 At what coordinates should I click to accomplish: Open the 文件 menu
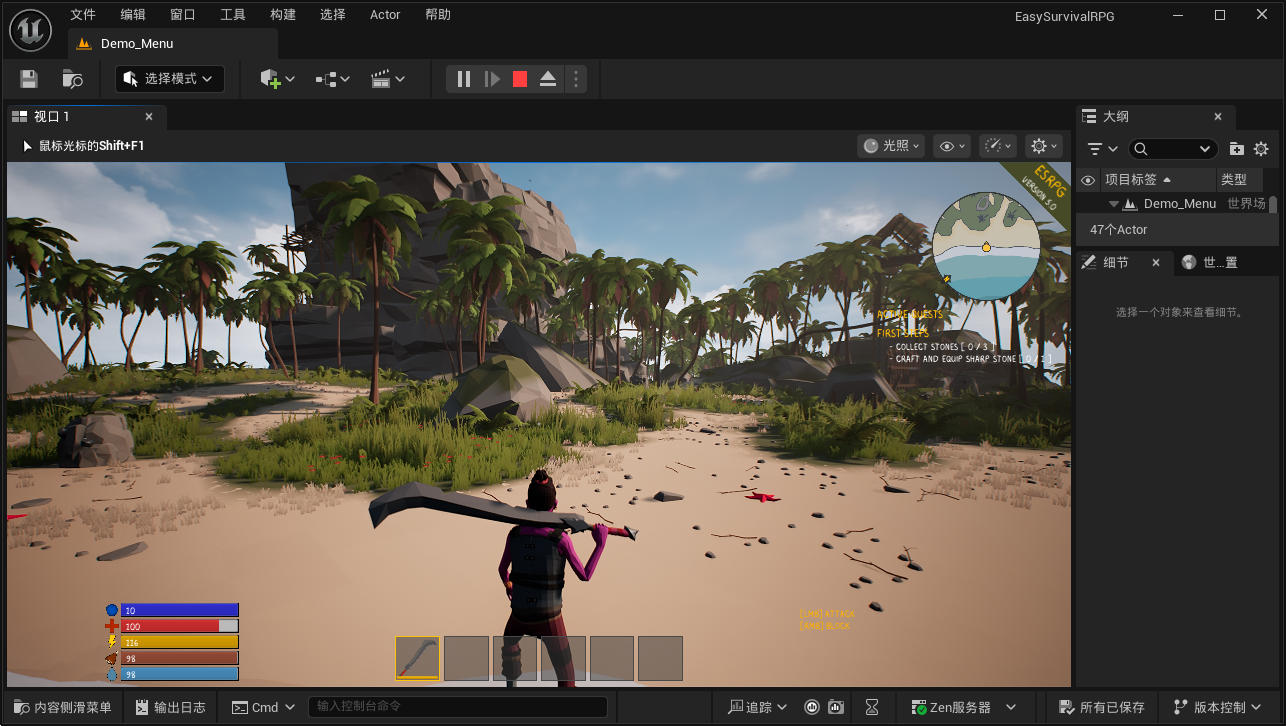pyautogui.click(x=83, y=15)
